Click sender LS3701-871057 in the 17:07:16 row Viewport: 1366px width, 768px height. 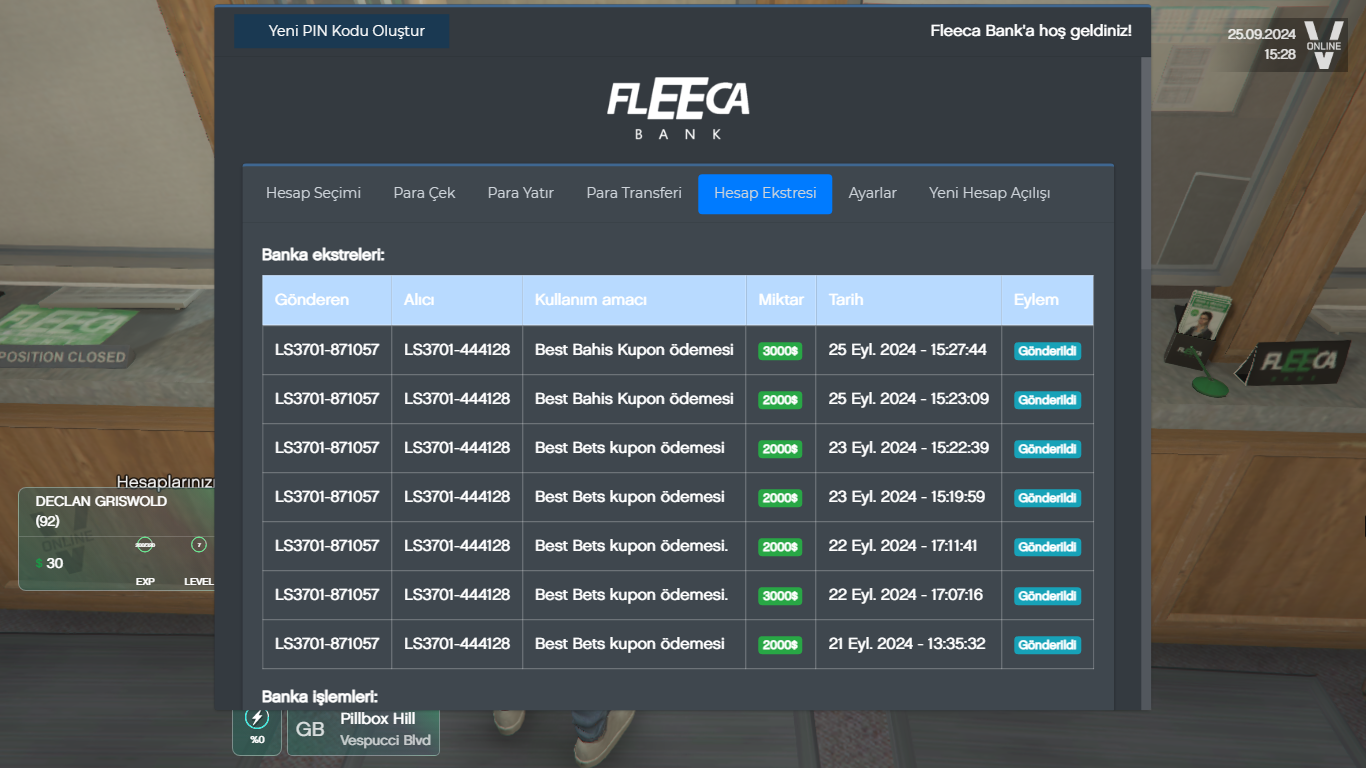tap(327, 595)
